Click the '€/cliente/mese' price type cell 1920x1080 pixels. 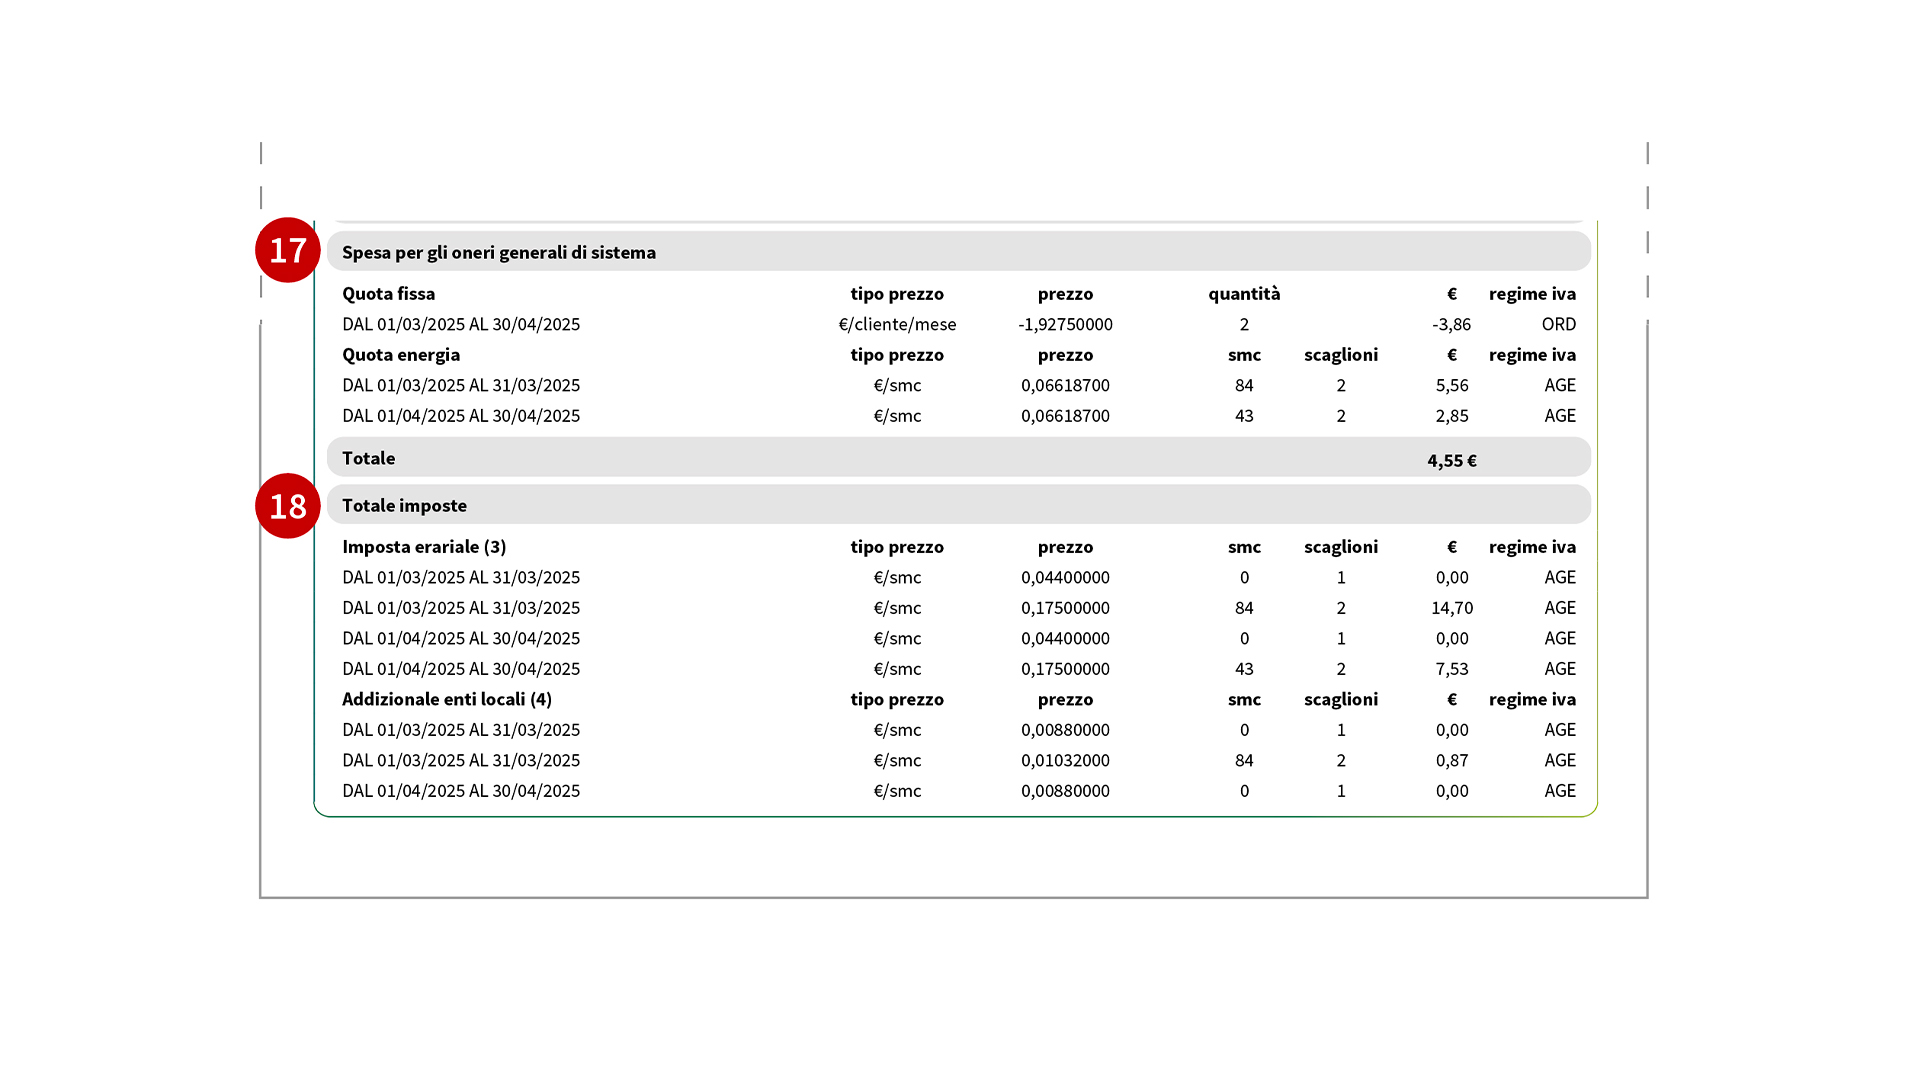tap(897, 324)
